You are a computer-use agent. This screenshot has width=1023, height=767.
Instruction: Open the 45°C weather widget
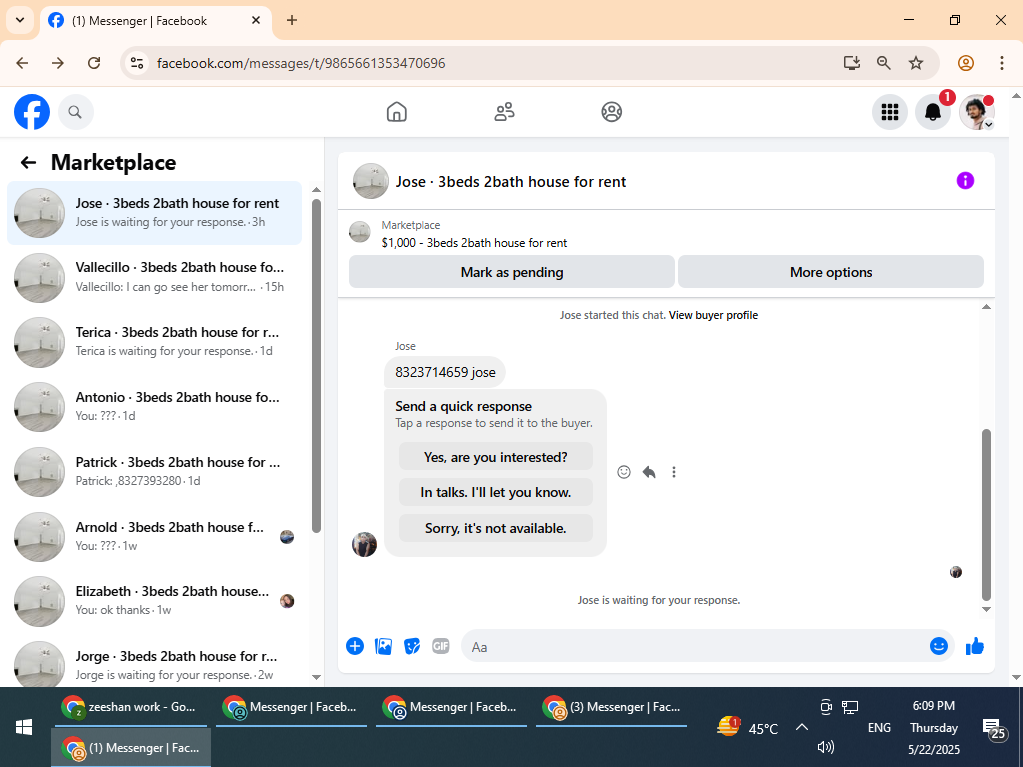tap(748, 727)
